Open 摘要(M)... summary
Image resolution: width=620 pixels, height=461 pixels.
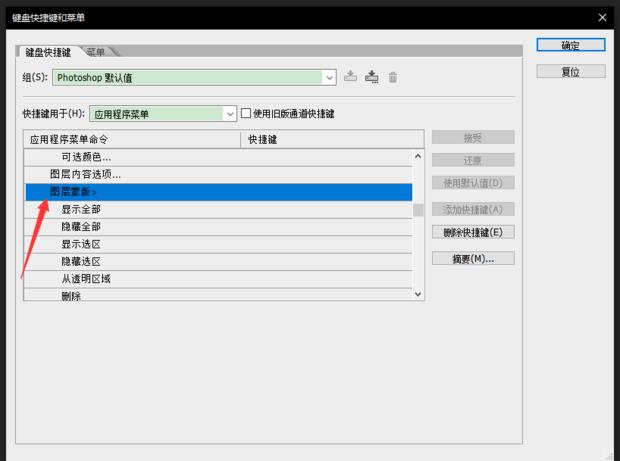(x=473, y=258)
